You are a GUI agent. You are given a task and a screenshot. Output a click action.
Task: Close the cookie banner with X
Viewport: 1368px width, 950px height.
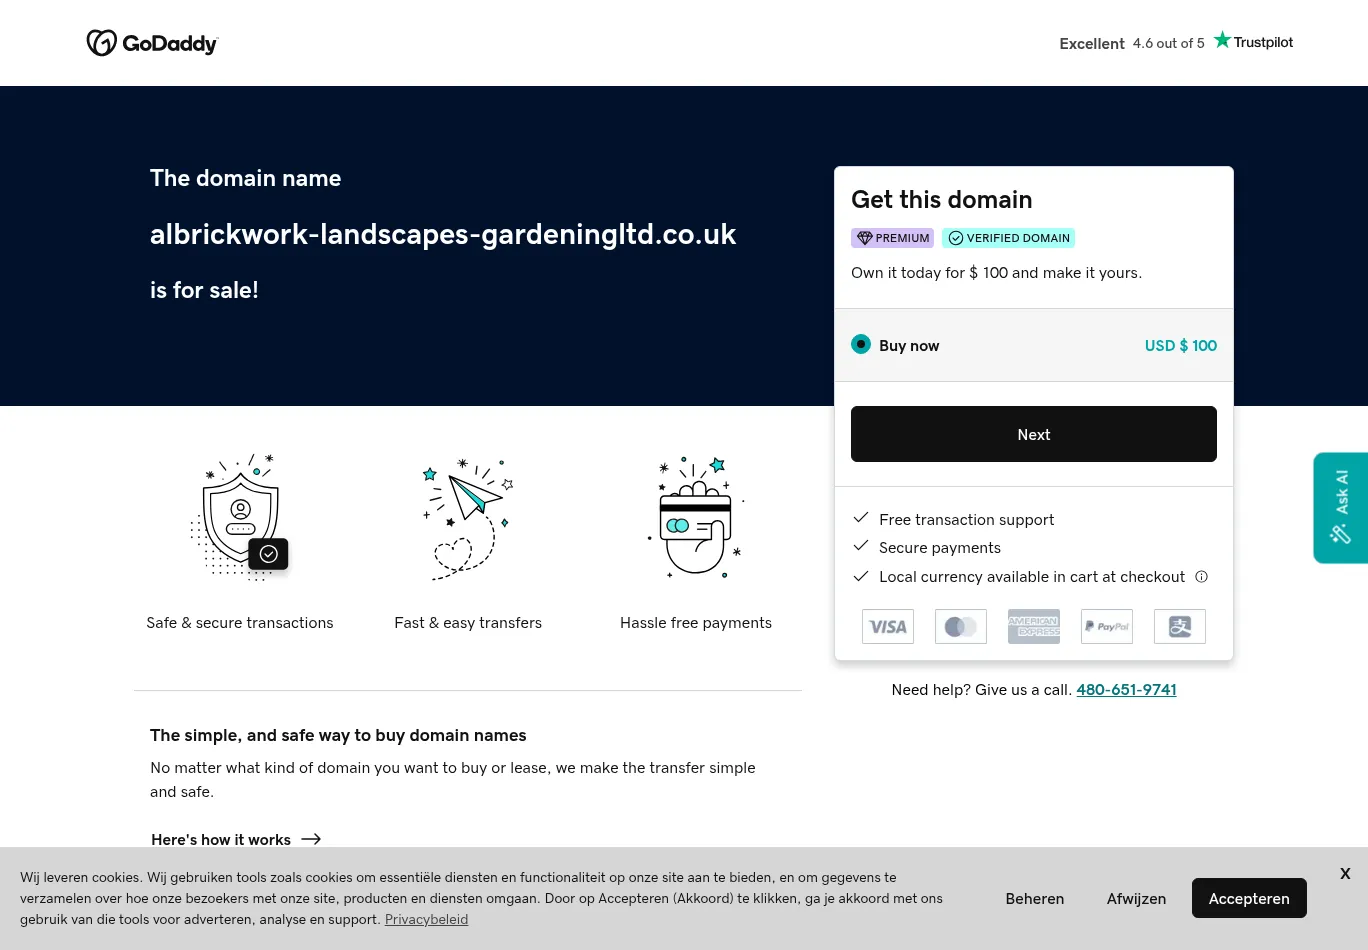pyautogui.click(x=1345, y=874)
